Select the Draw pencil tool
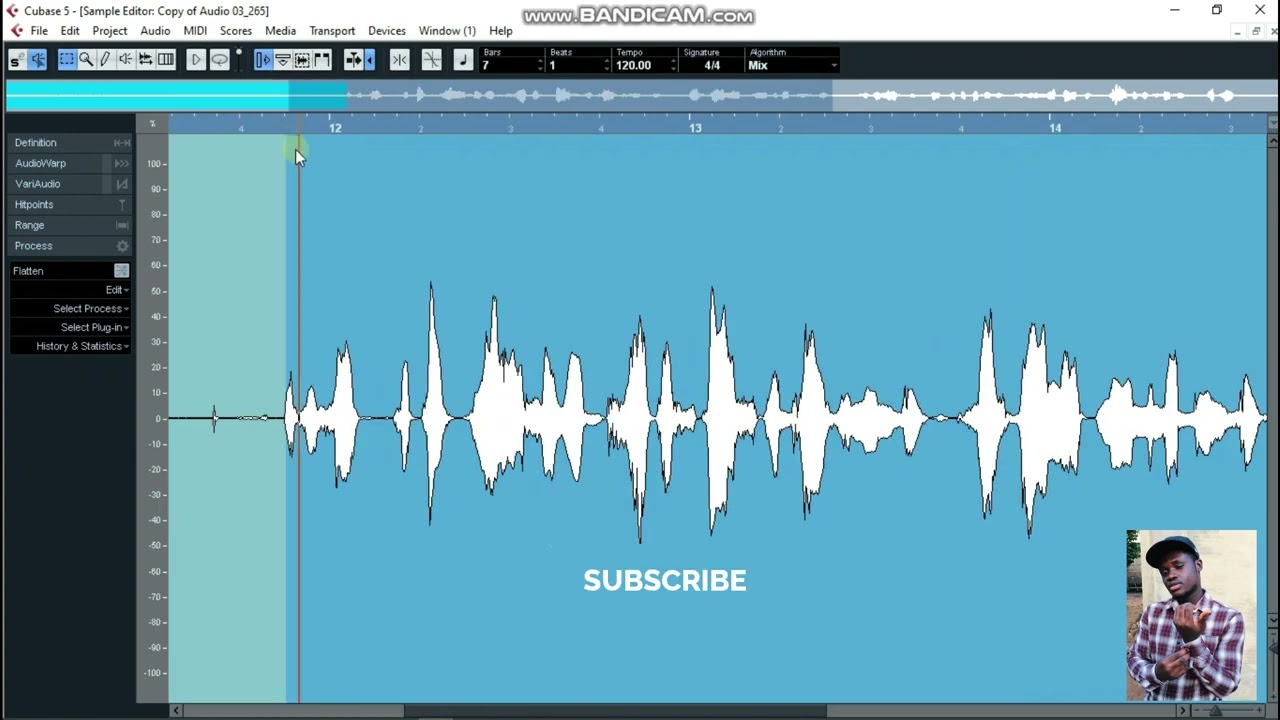1280x720 pixels. tap(106, 60)
